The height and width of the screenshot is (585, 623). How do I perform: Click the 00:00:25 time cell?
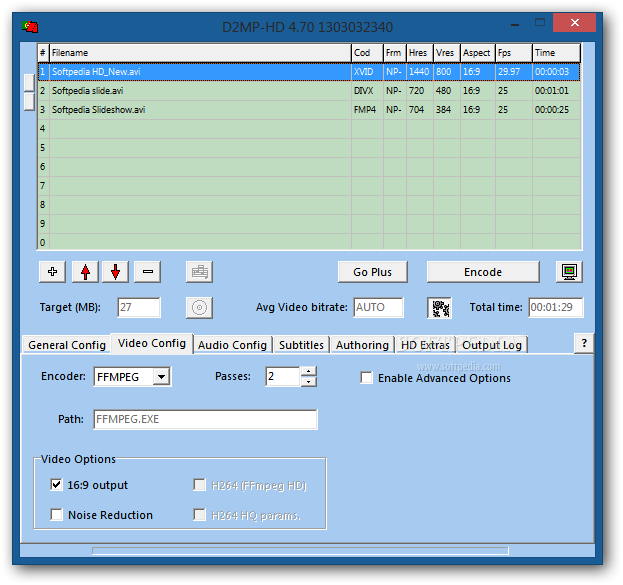point(556,110)
